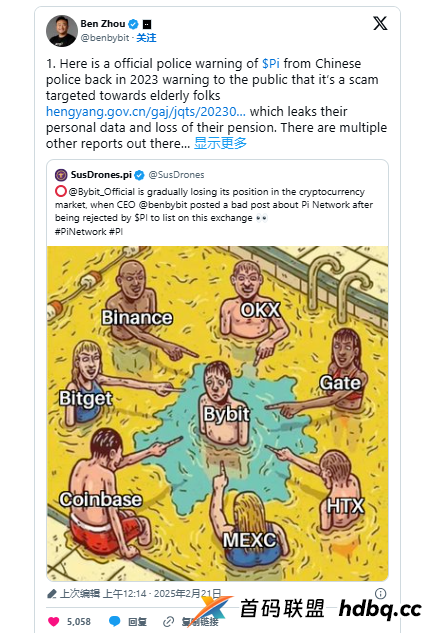The width and height of the screenshot is (445, 633).
Task: Click SusDrones verified checkmark badge
Action: pos(139,175)
